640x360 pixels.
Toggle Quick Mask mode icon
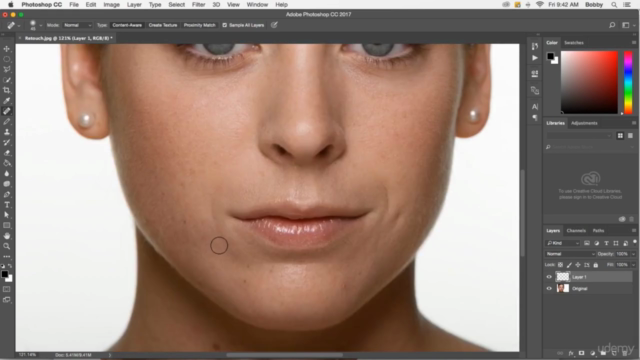pyautogui.click(x=7, y=289)
